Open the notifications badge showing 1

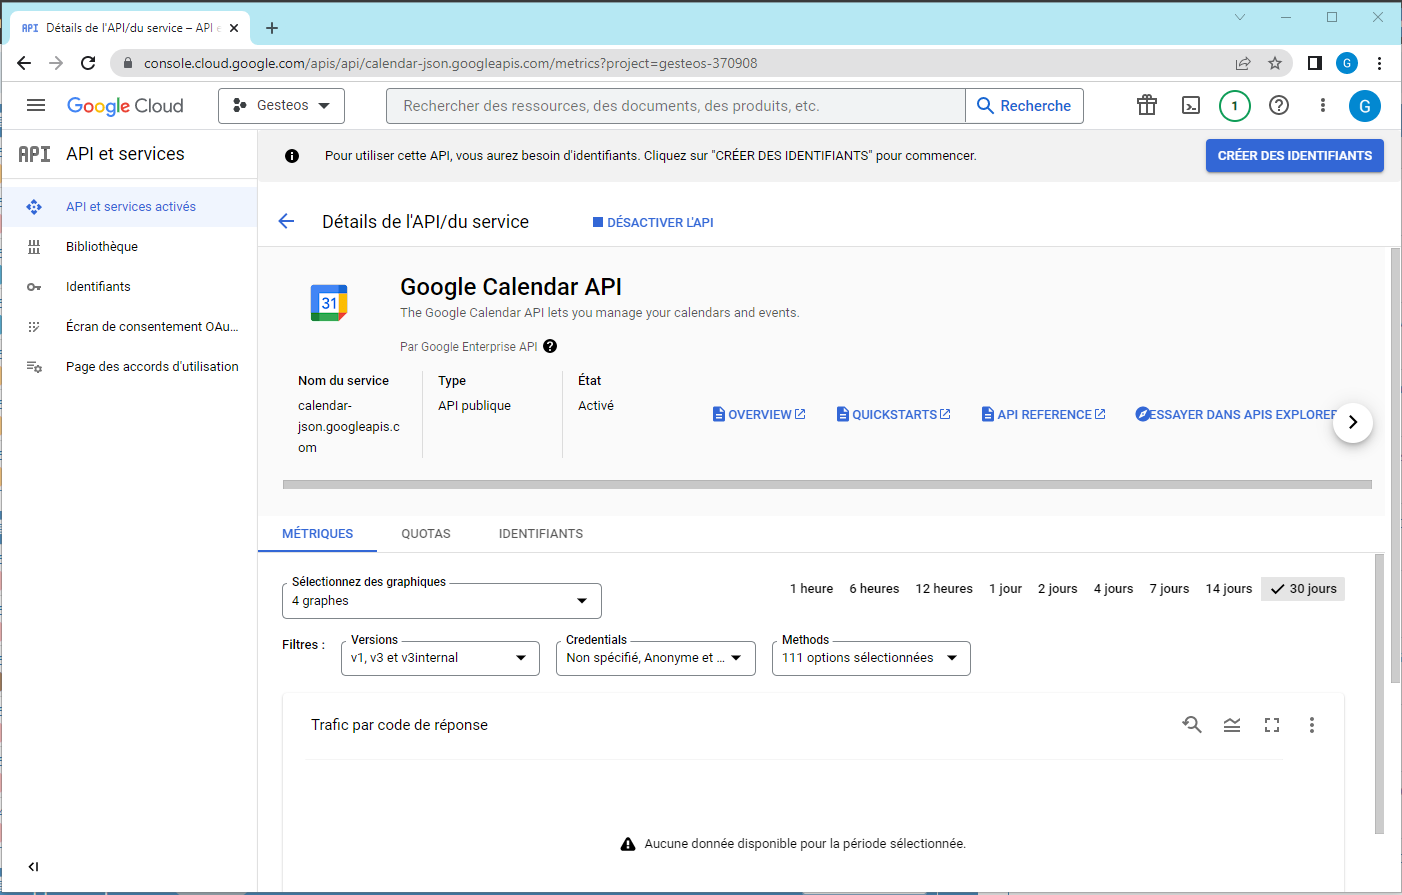click(1234, 105)
